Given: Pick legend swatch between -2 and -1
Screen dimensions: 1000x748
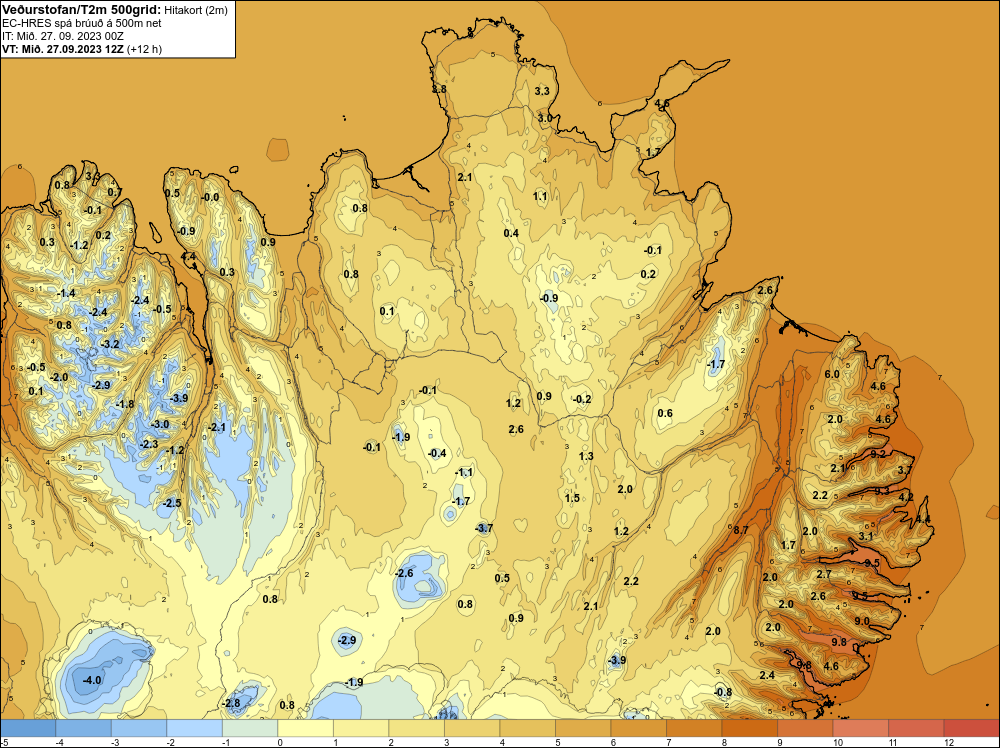Looking at the screenshot, I should pyautogui.click(x=194, y=728).
